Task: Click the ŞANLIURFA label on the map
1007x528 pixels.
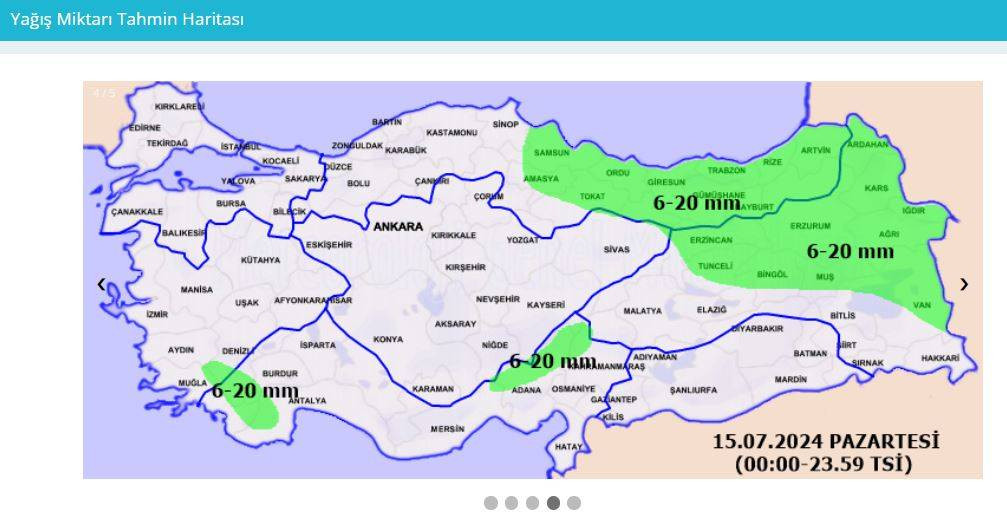Action: pos(694,390)
